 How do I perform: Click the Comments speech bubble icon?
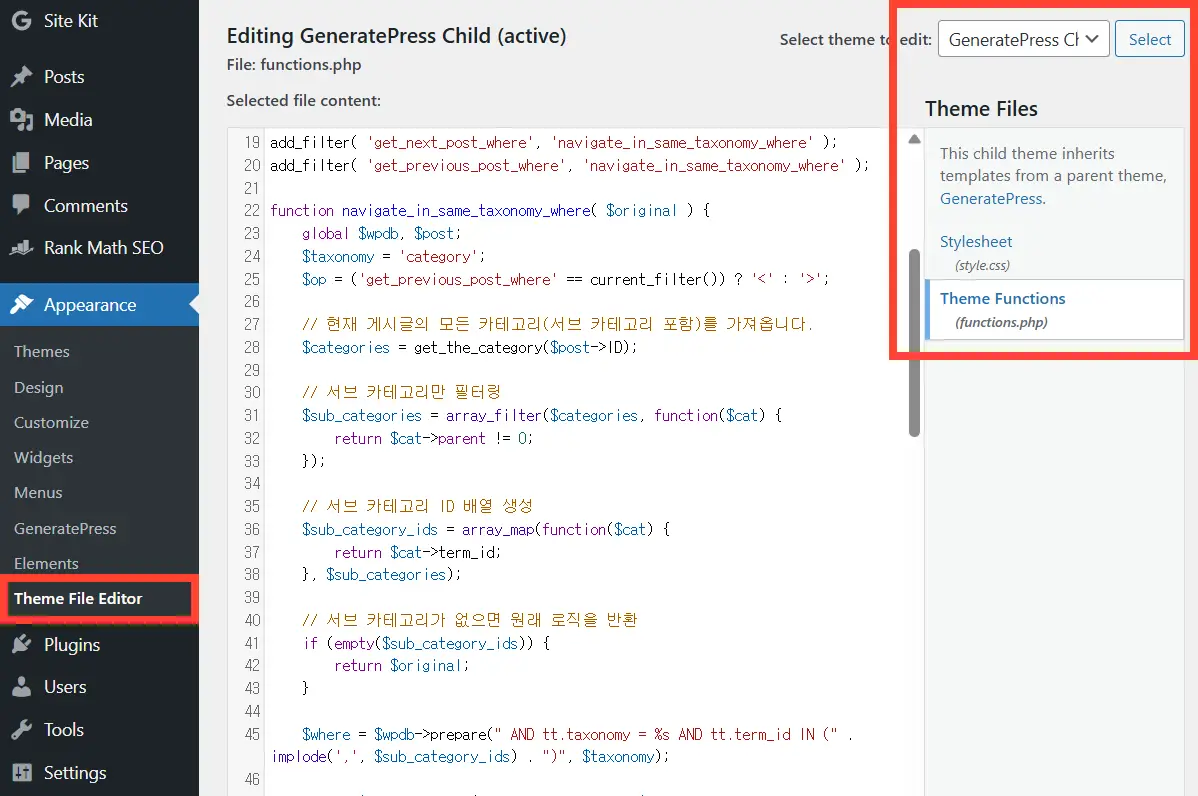(21, 206)
